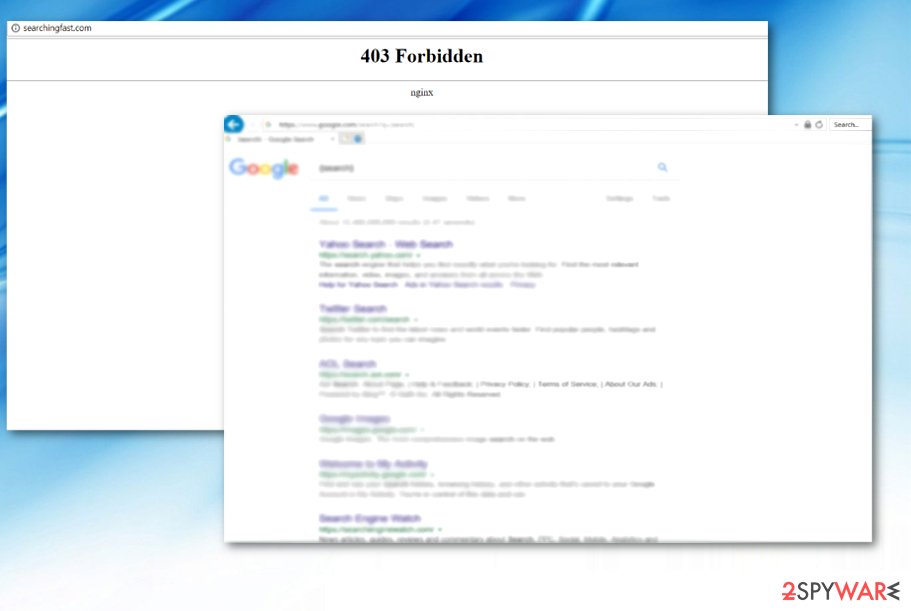Open the address bar dropdown arrow
911x611 pixels.
[x=796, y=125]
